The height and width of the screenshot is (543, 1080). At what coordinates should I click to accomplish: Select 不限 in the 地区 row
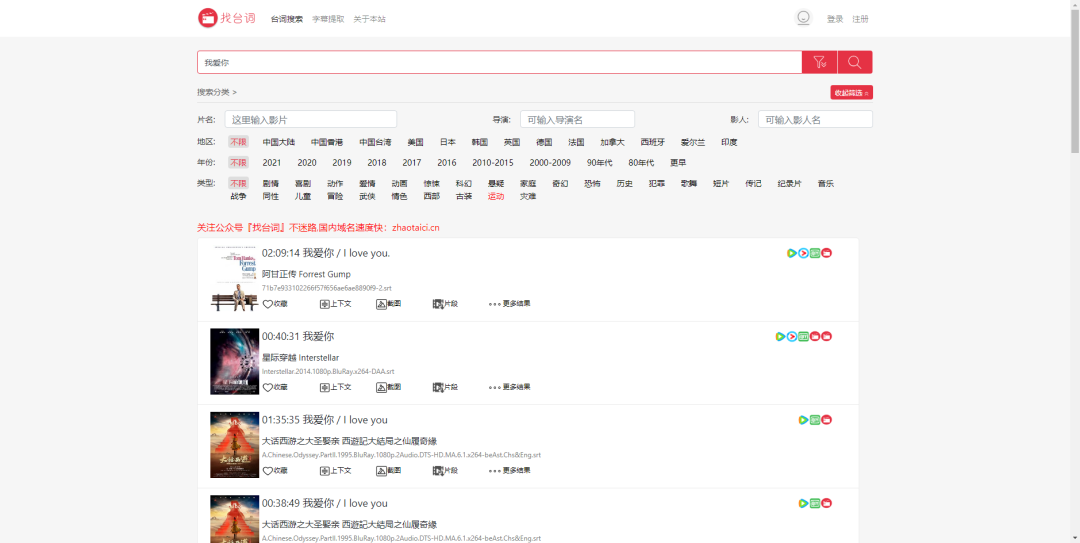238,142
